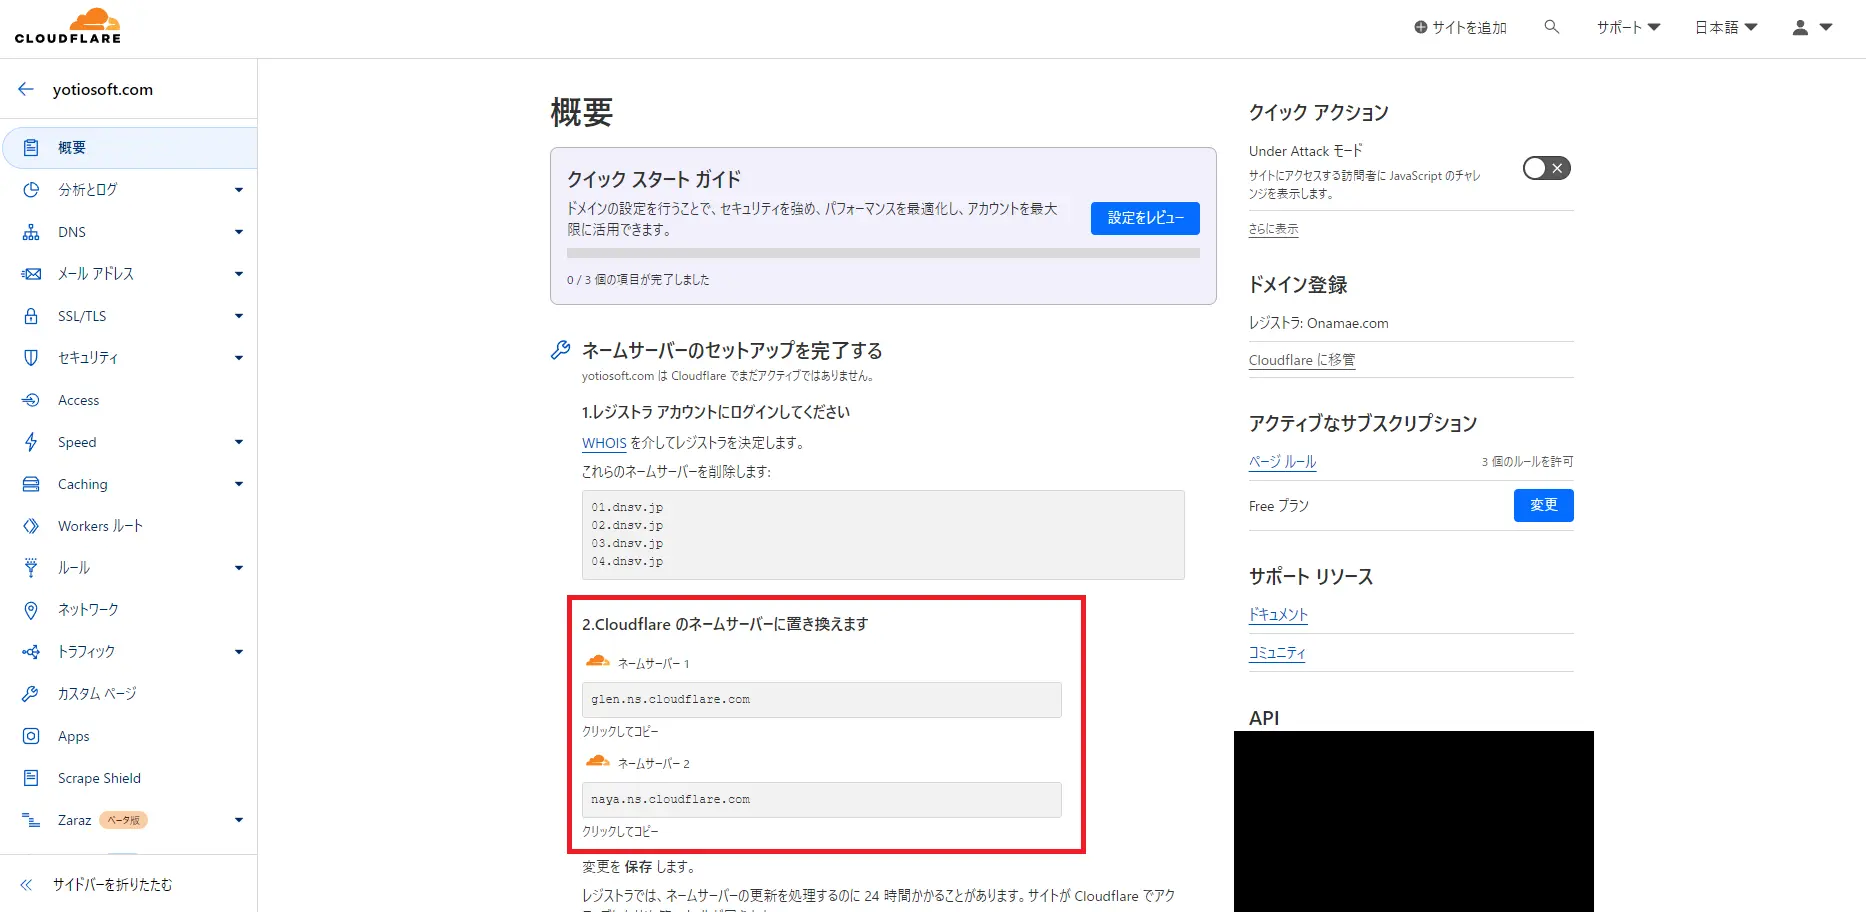The image size is (1866, 912).
Task: Click the Speed lightning bolt icon
Action: click(x=31, y=442)
